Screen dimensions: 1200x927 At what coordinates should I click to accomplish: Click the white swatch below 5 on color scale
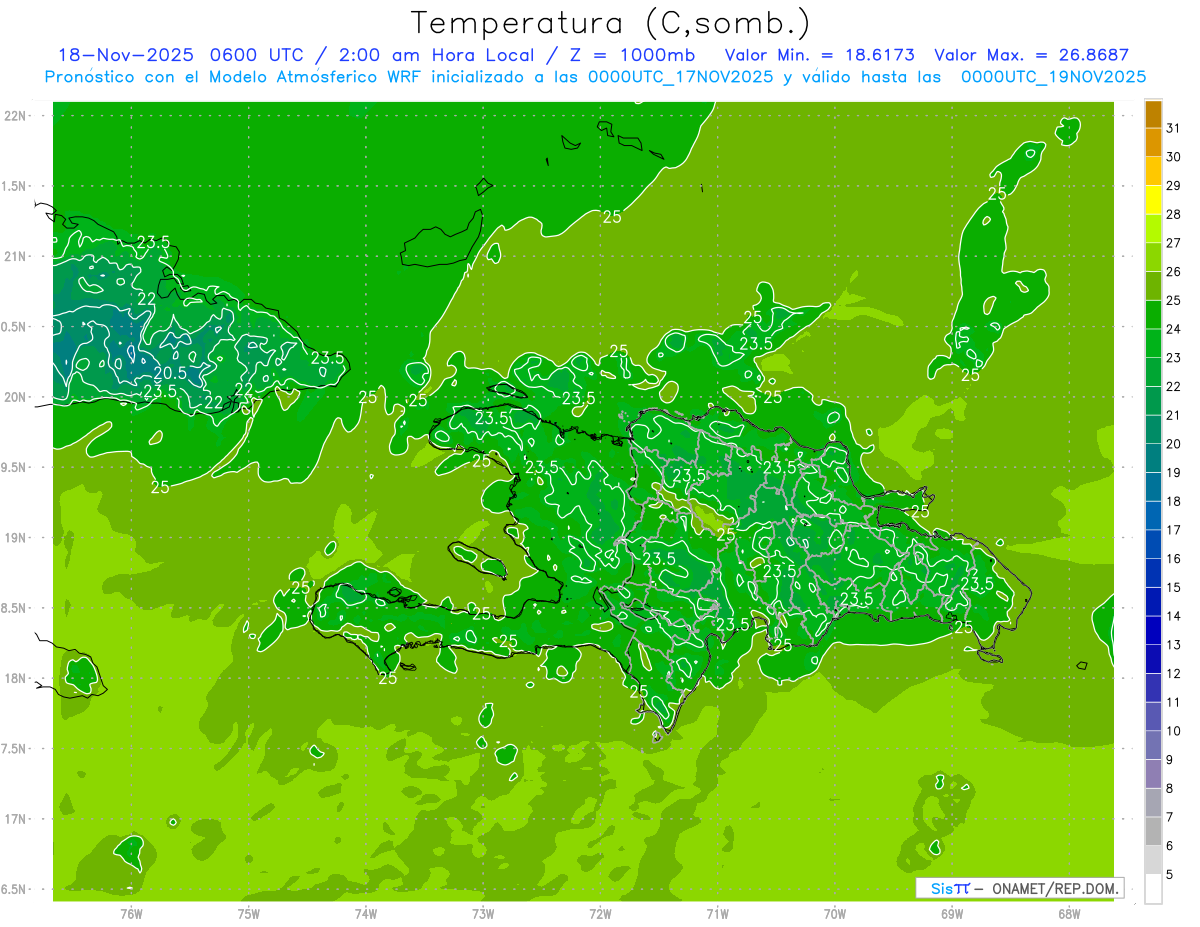click(x=1153, y=889)
